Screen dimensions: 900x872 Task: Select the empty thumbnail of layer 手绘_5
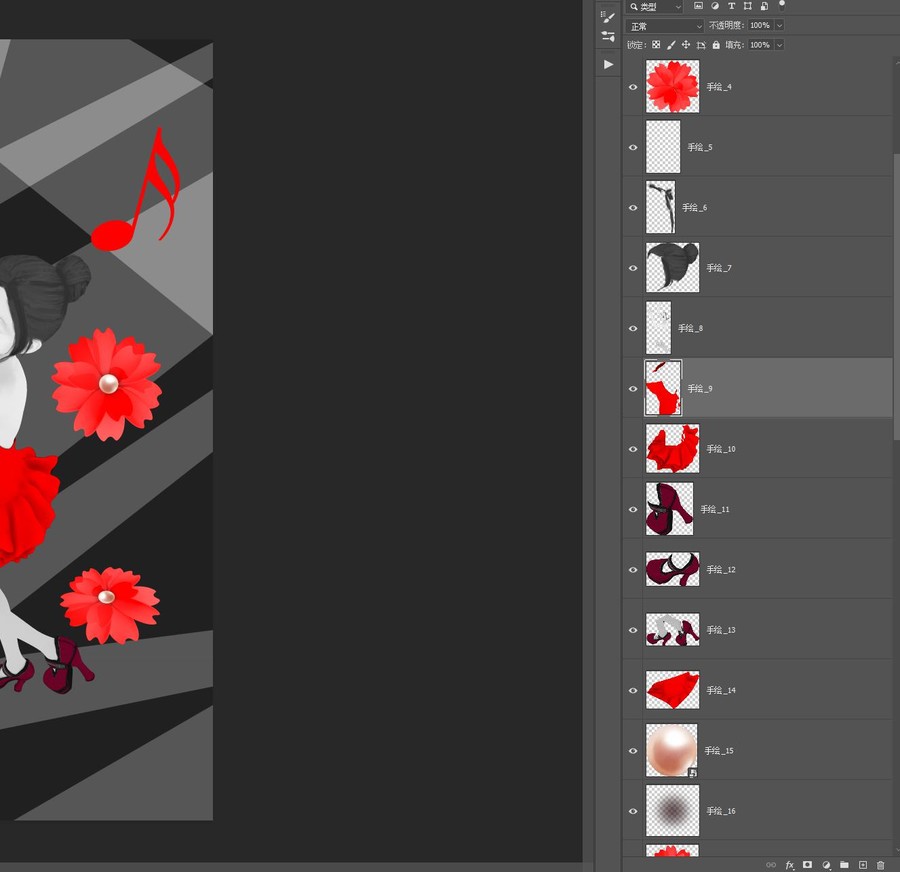coord(663,146)
